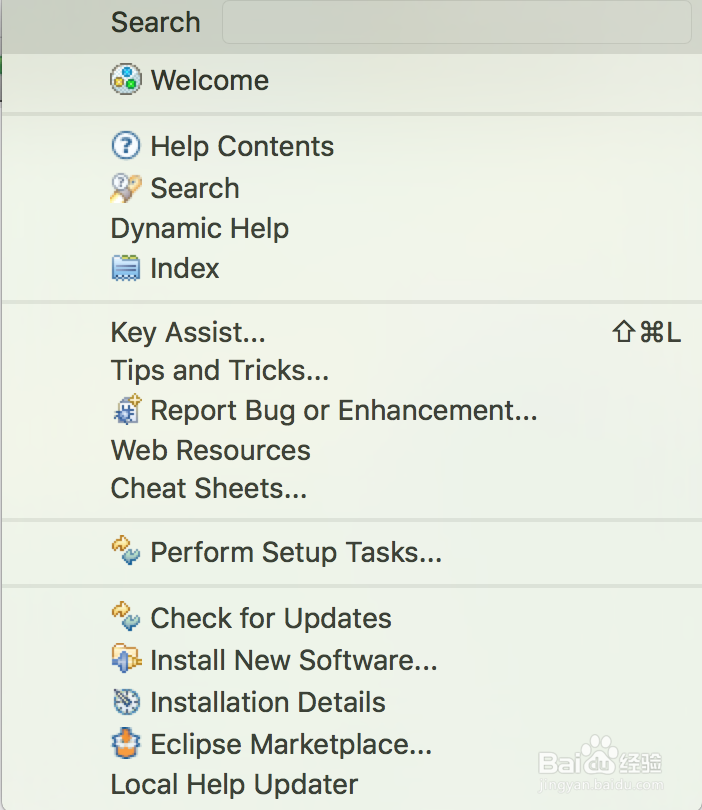Viewport: 702px width, 810px height.
Task: Click the Index book icon
Action: point(126,268)
